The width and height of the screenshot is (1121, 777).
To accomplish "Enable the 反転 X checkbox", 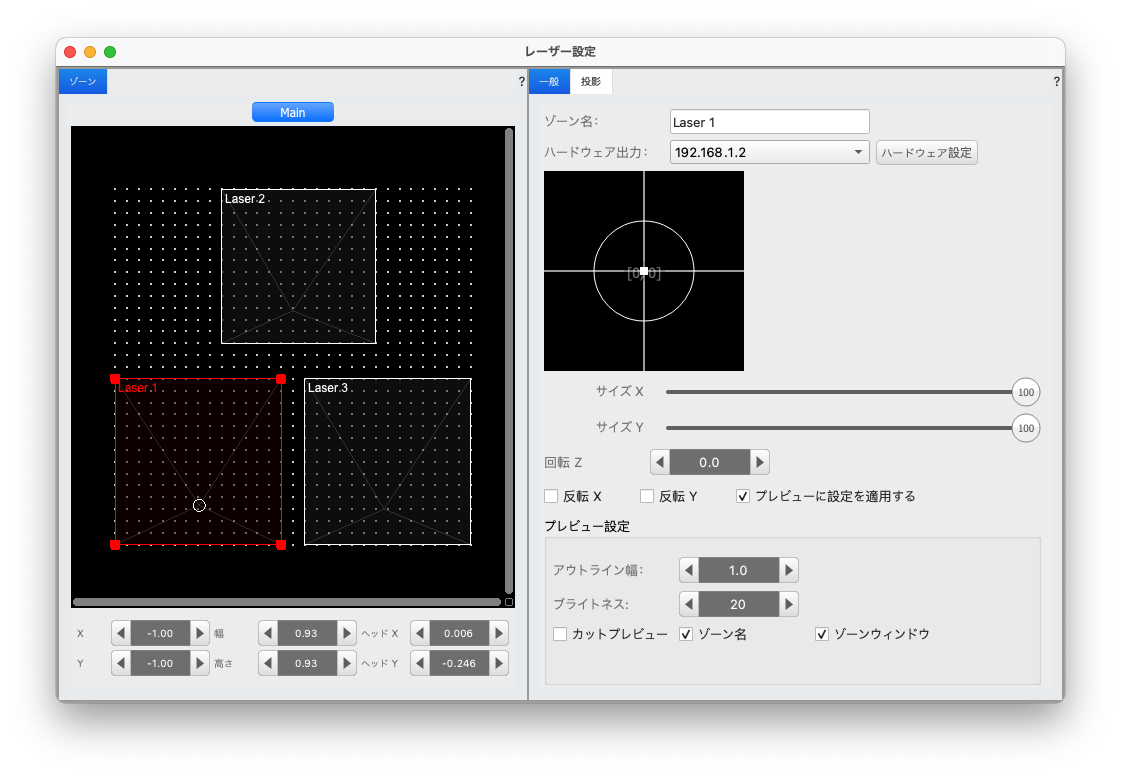I will [x=550, y=495].
